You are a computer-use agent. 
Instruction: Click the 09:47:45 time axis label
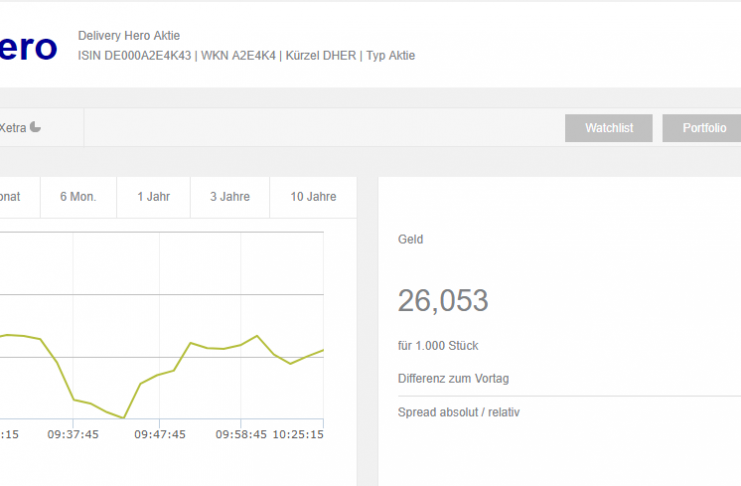tap(160, 434)
